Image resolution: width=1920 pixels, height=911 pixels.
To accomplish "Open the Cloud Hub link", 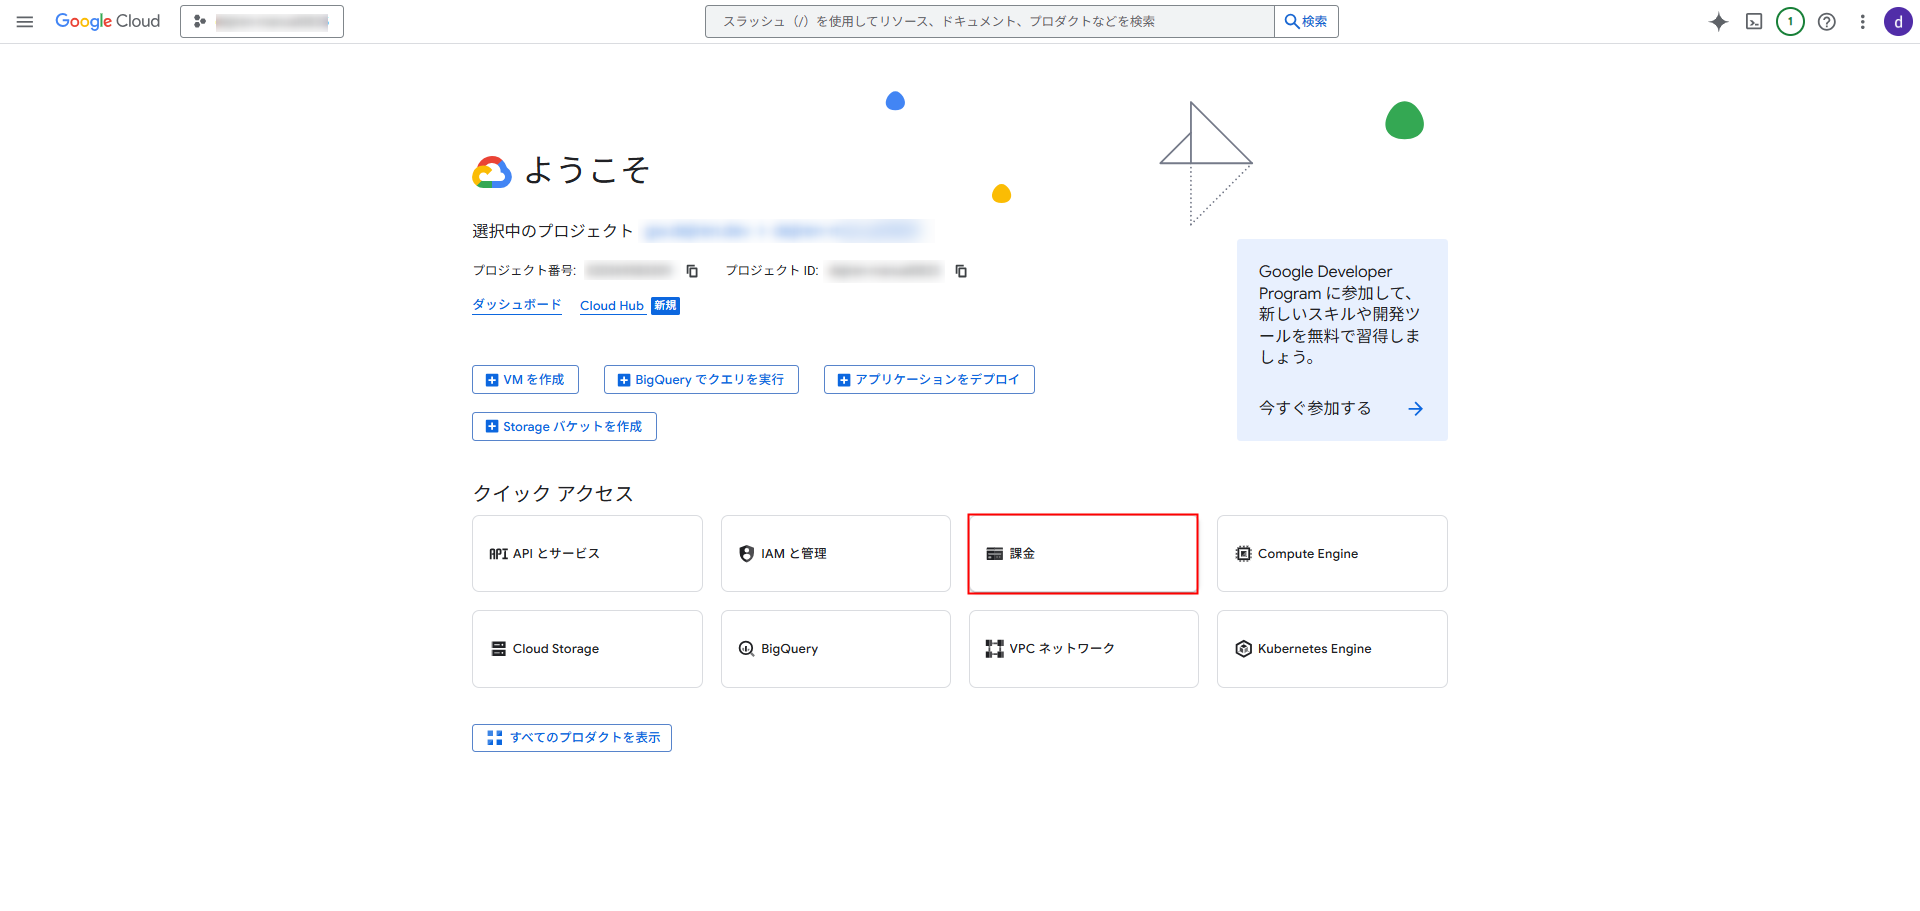I will pyautogui.click(x=612, y=306).
